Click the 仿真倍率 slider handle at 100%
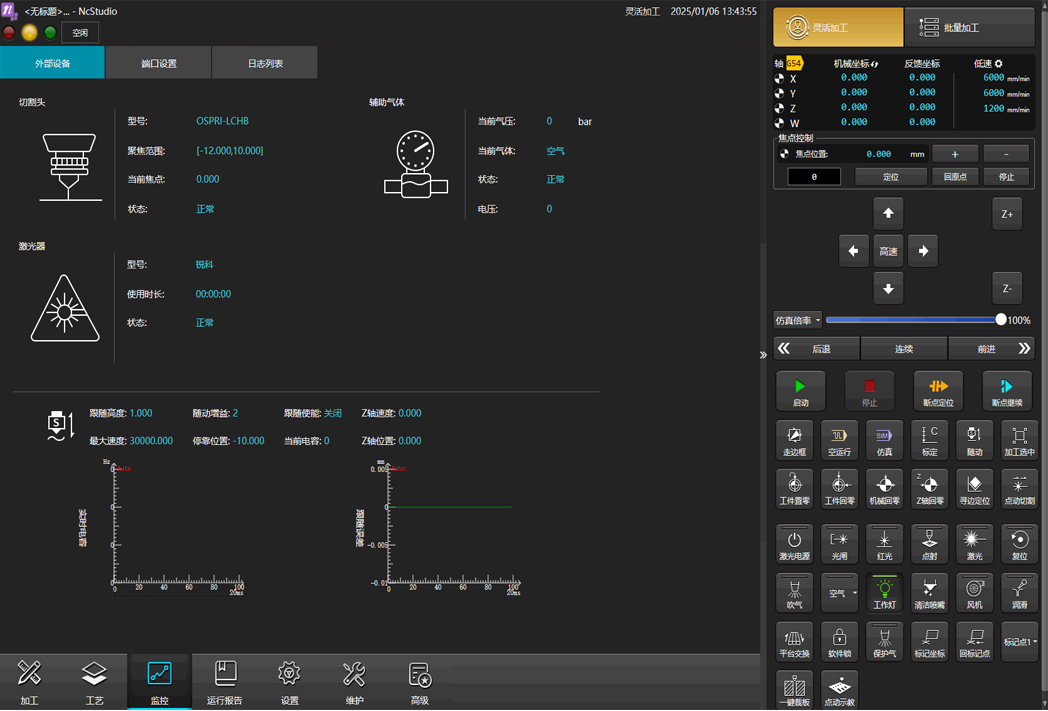Viewport: 1048px width, 711px height. coord(1000,320)
